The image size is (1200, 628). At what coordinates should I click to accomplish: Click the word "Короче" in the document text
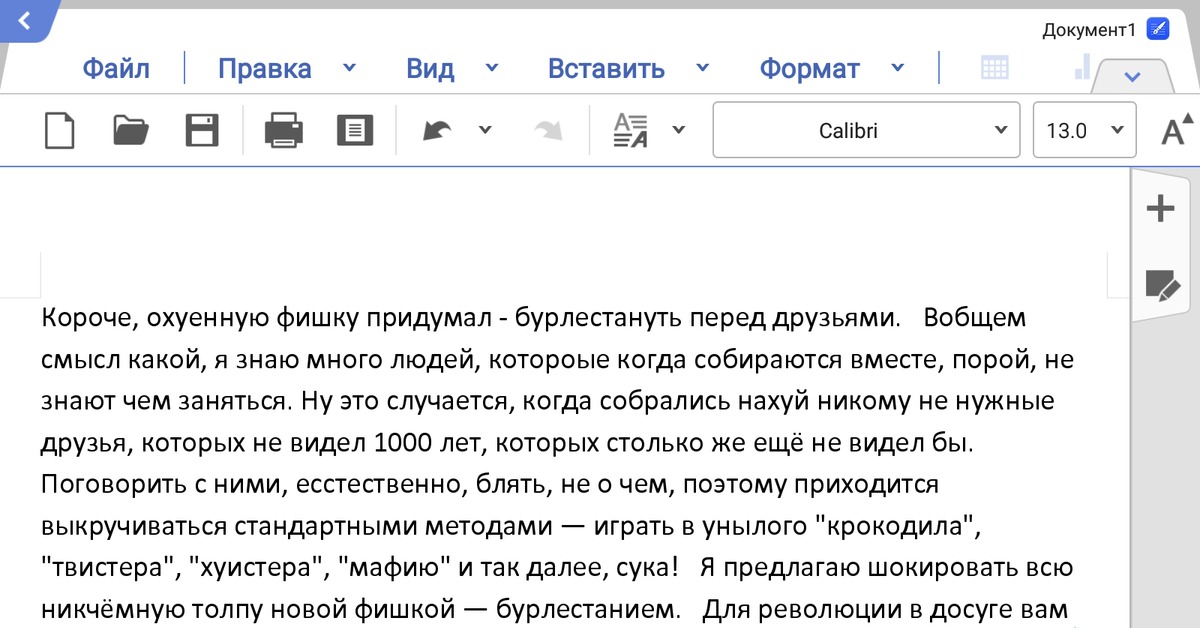tap(88, 319)
